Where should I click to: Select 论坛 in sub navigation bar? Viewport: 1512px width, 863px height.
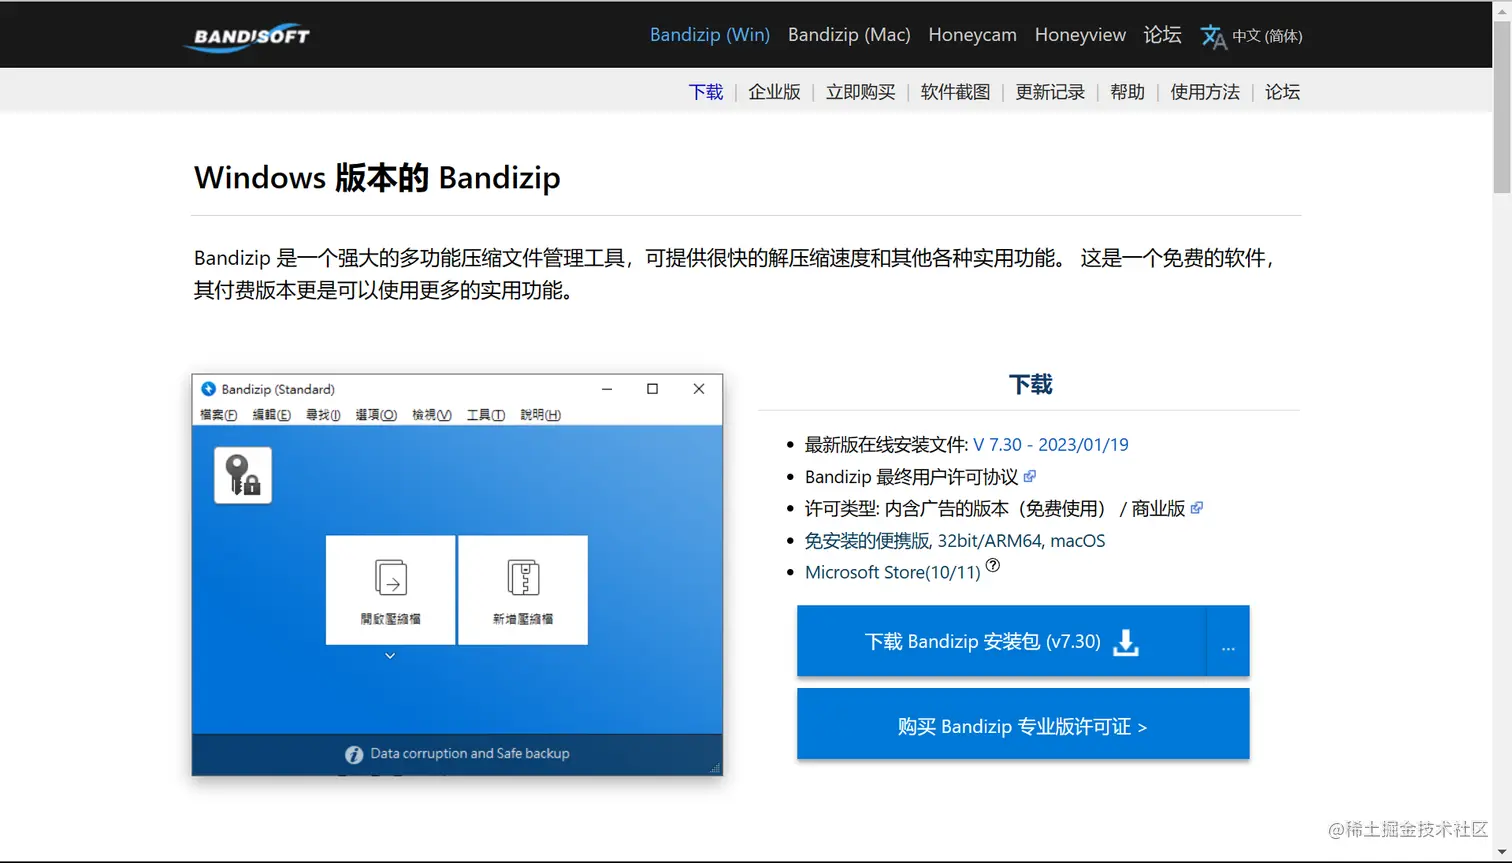[x=1282, y=92]
